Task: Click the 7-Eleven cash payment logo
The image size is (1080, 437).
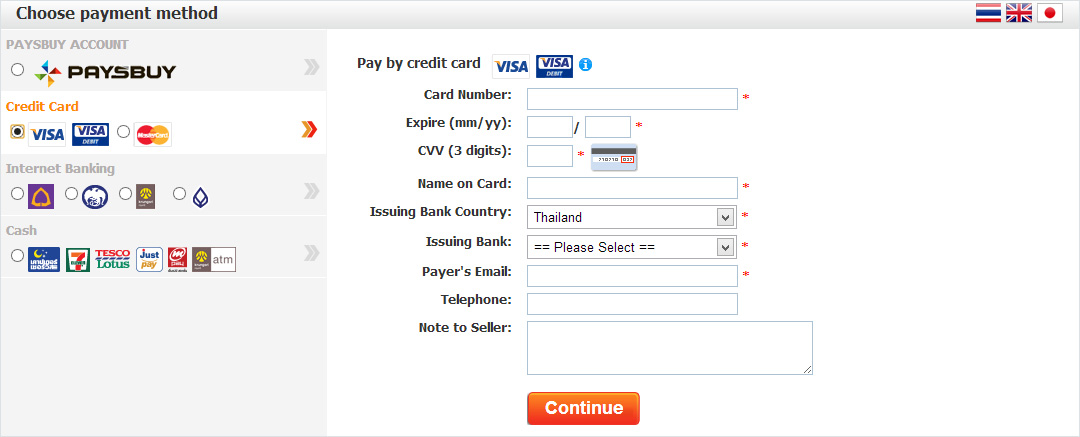Action: point(78,259)
